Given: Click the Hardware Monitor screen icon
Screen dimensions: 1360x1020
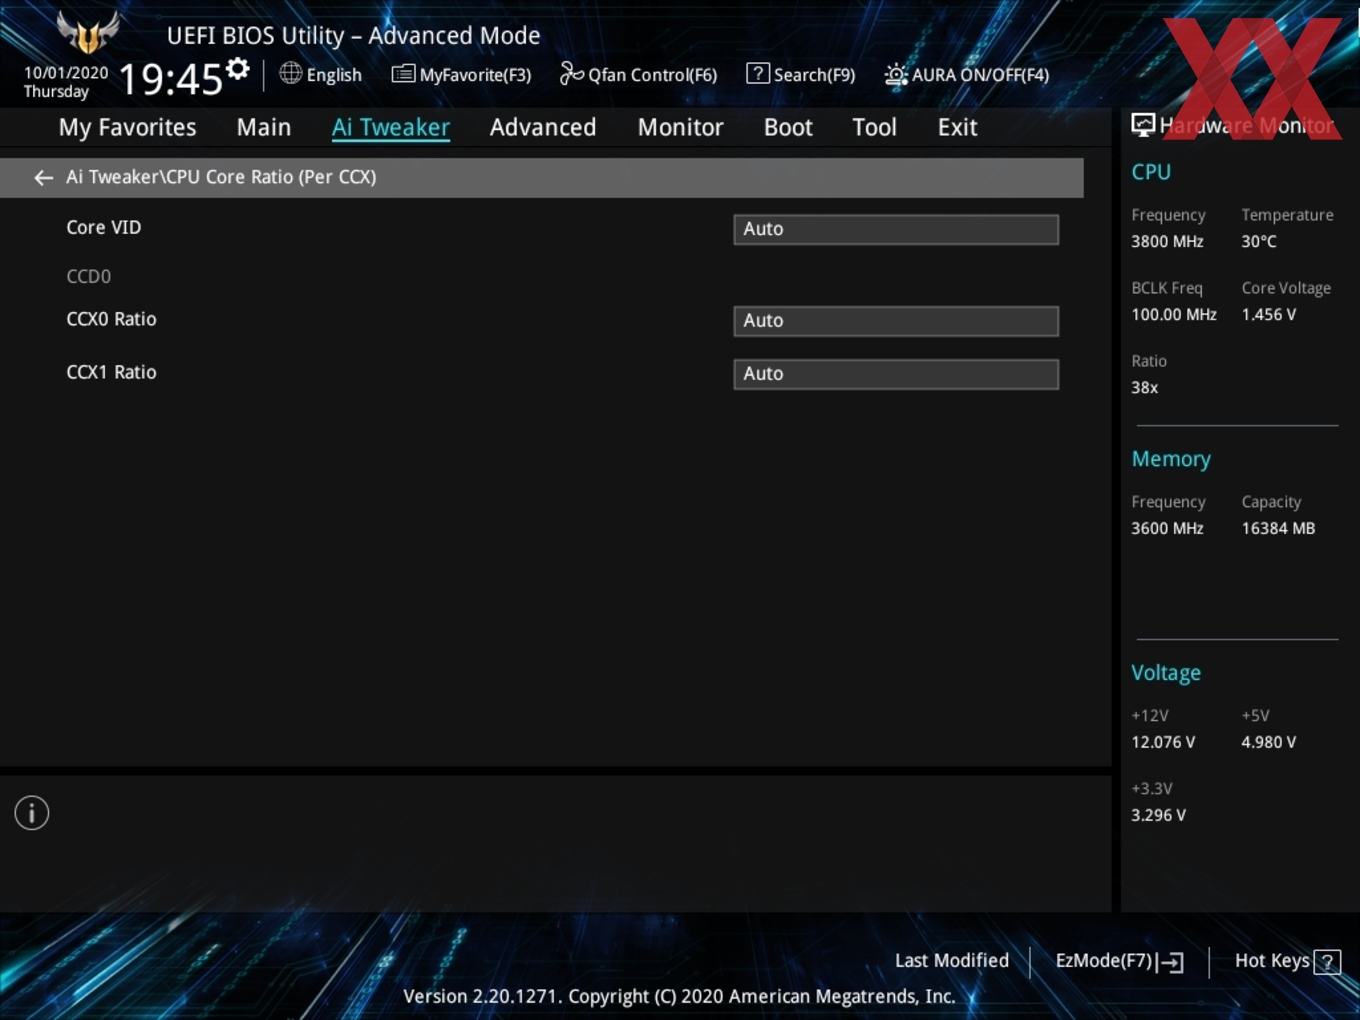Looking at the screenshot, I should [1143, 124].
